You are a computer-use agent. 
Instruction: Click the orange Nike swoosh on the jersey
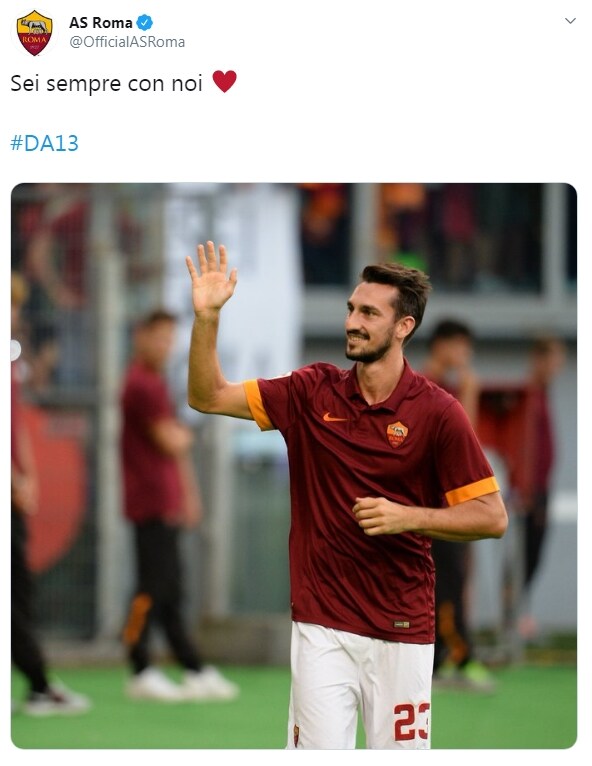coord(334,418)
